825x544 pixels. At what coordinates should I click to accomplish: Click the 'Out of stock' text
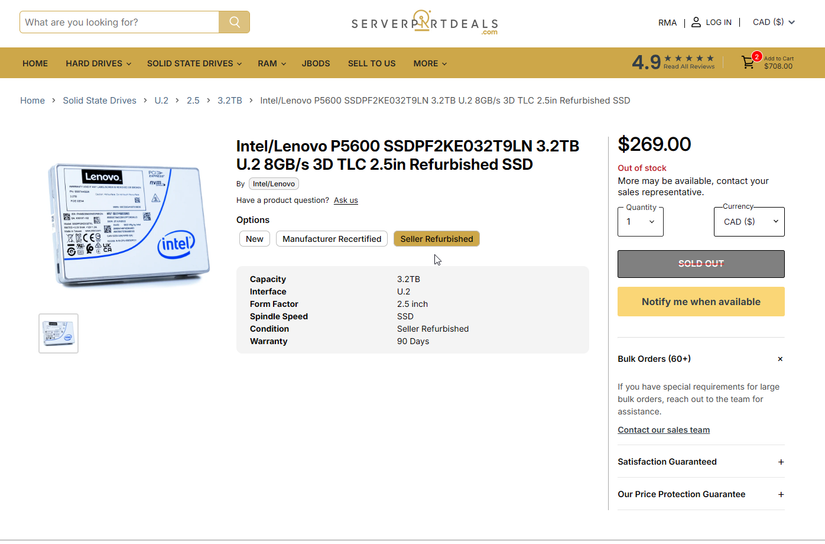click(x=642, y=168)
